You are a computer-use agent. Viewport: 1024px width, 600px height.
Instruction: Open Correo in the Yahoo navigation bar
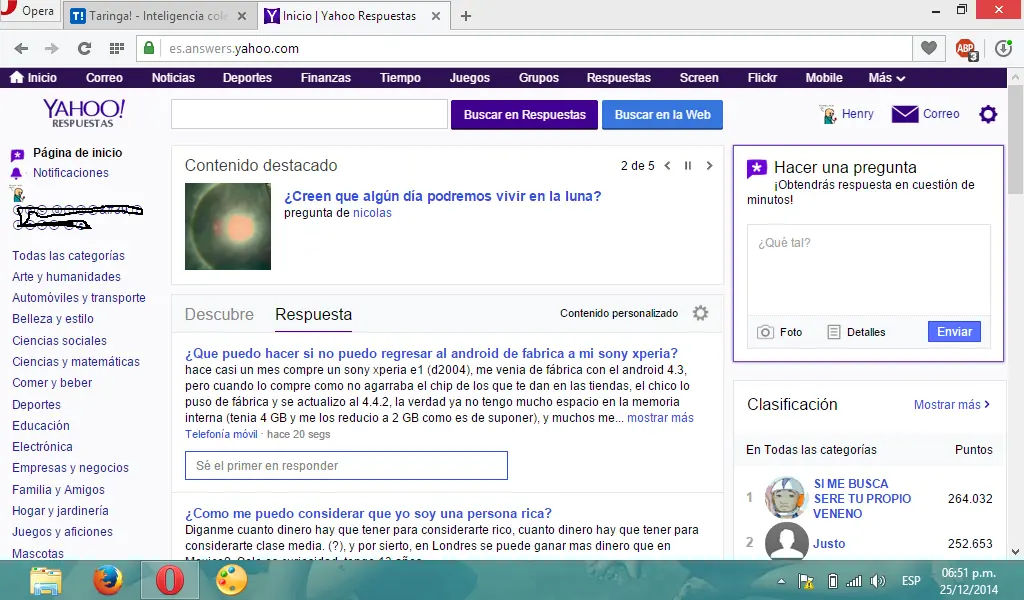[104, 78]
